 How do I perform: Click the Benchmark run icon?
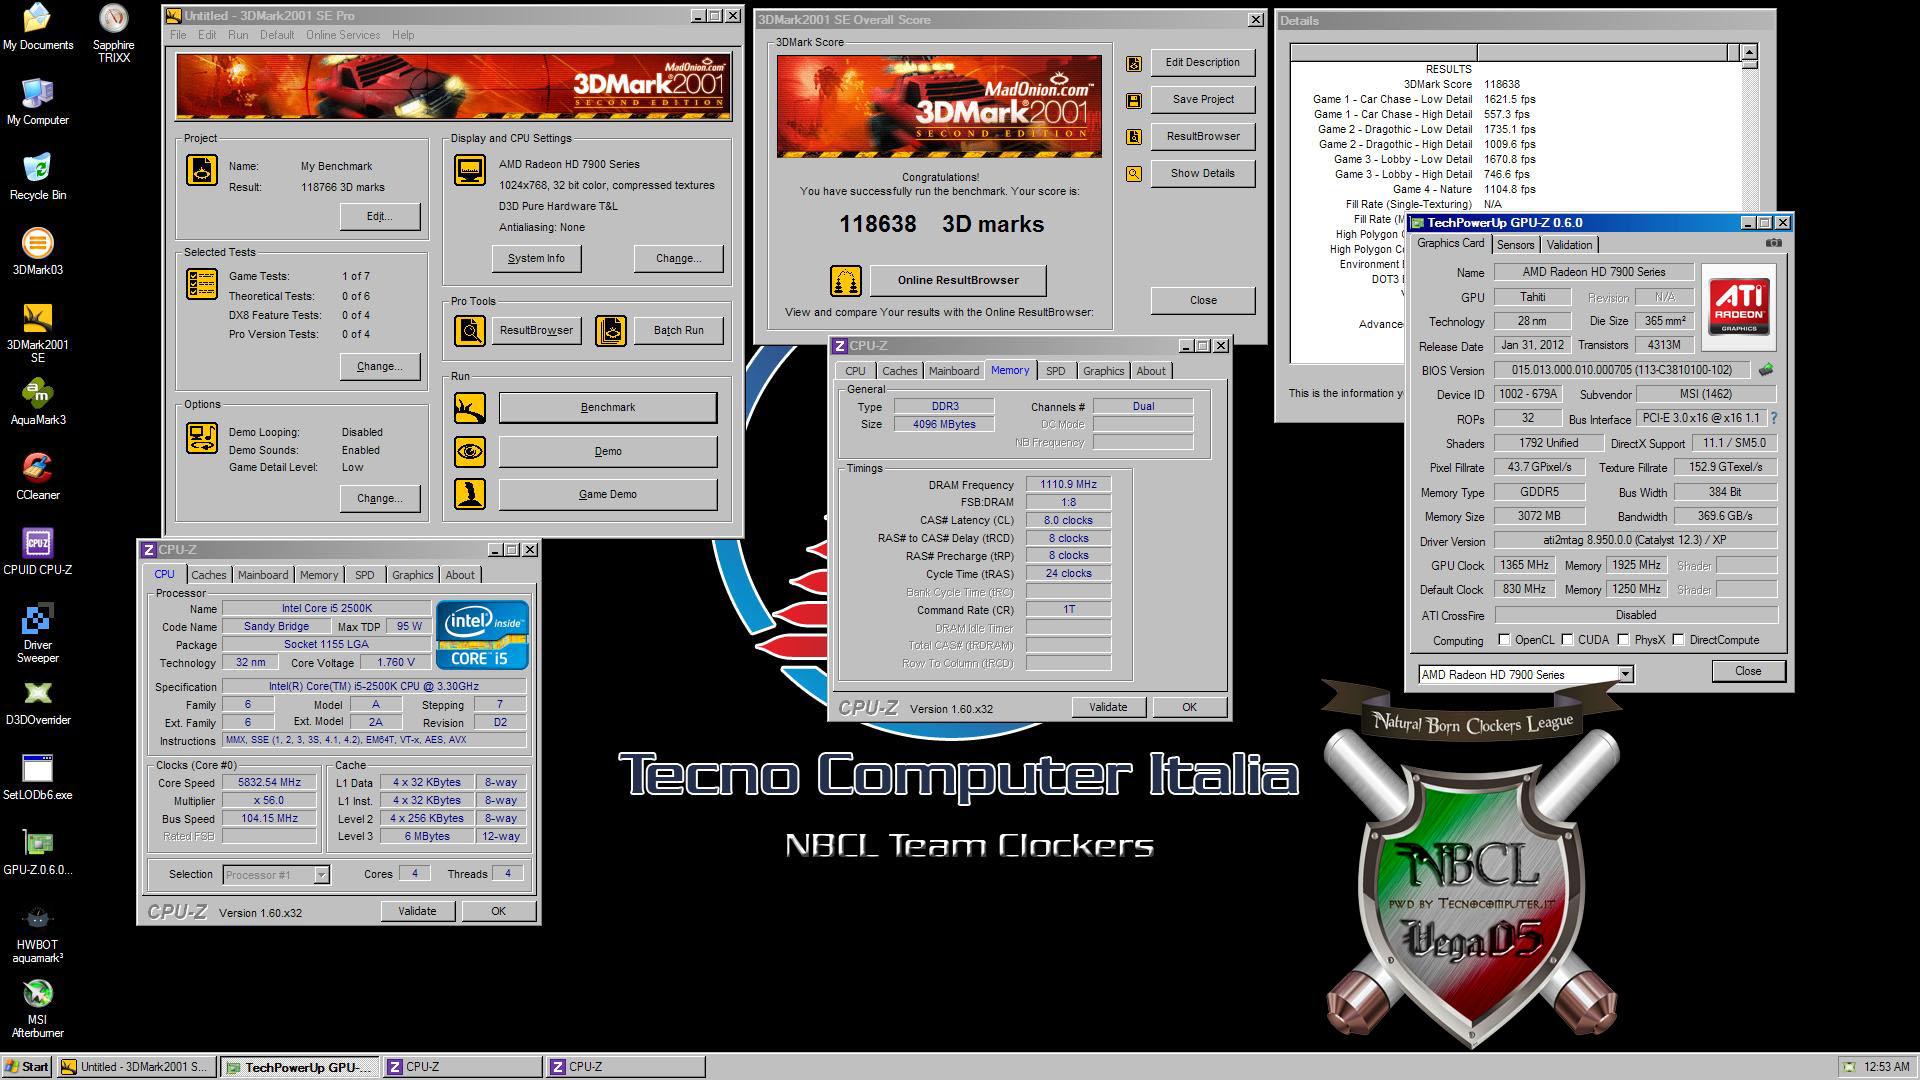tap(469, 407)
